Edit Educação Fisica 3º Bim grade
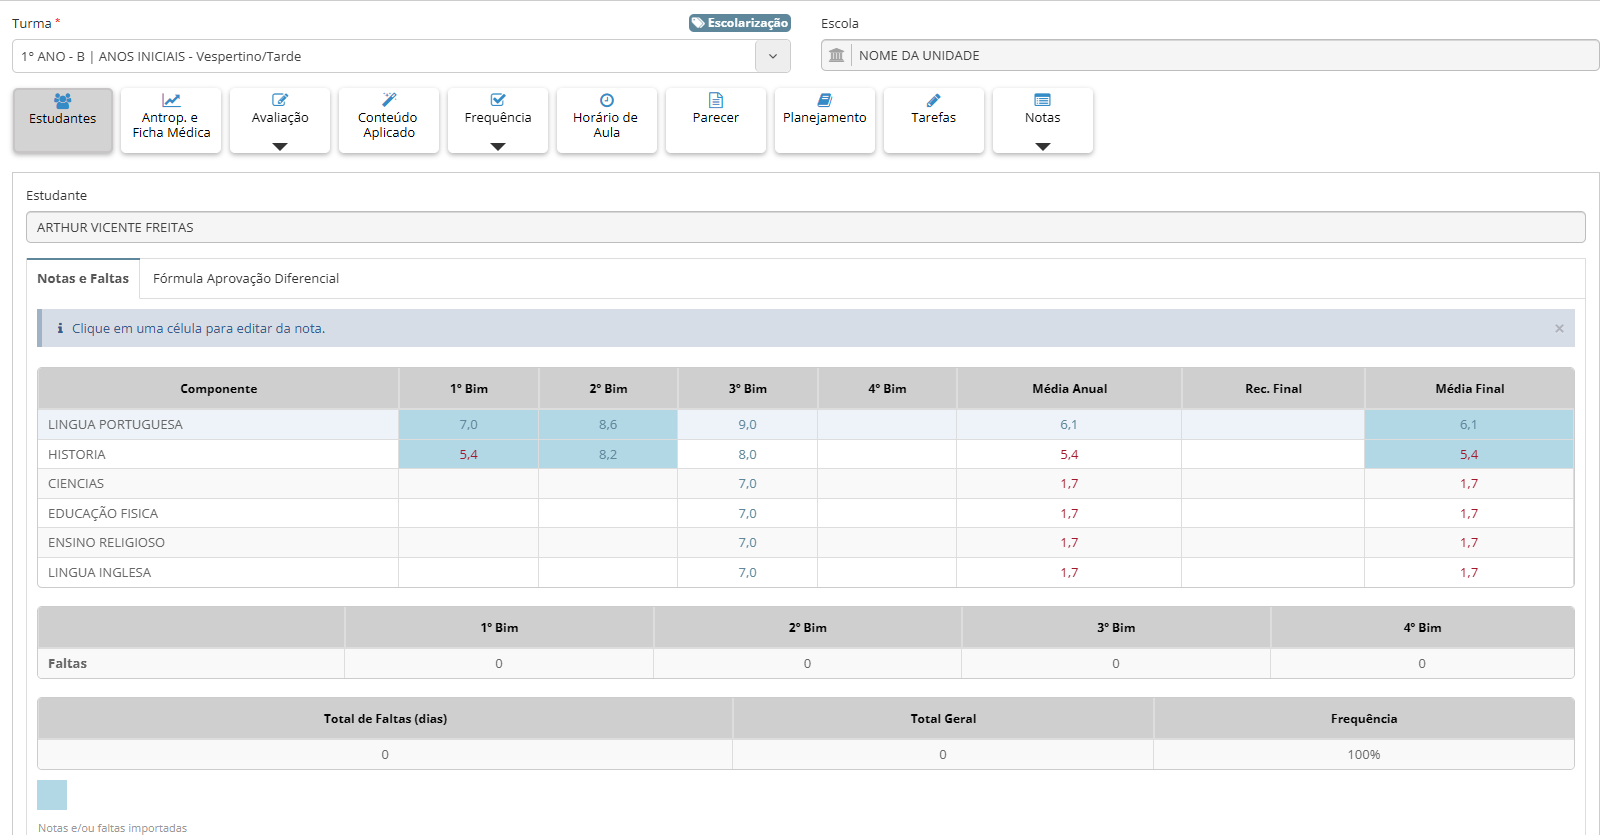 click(747, 513)
